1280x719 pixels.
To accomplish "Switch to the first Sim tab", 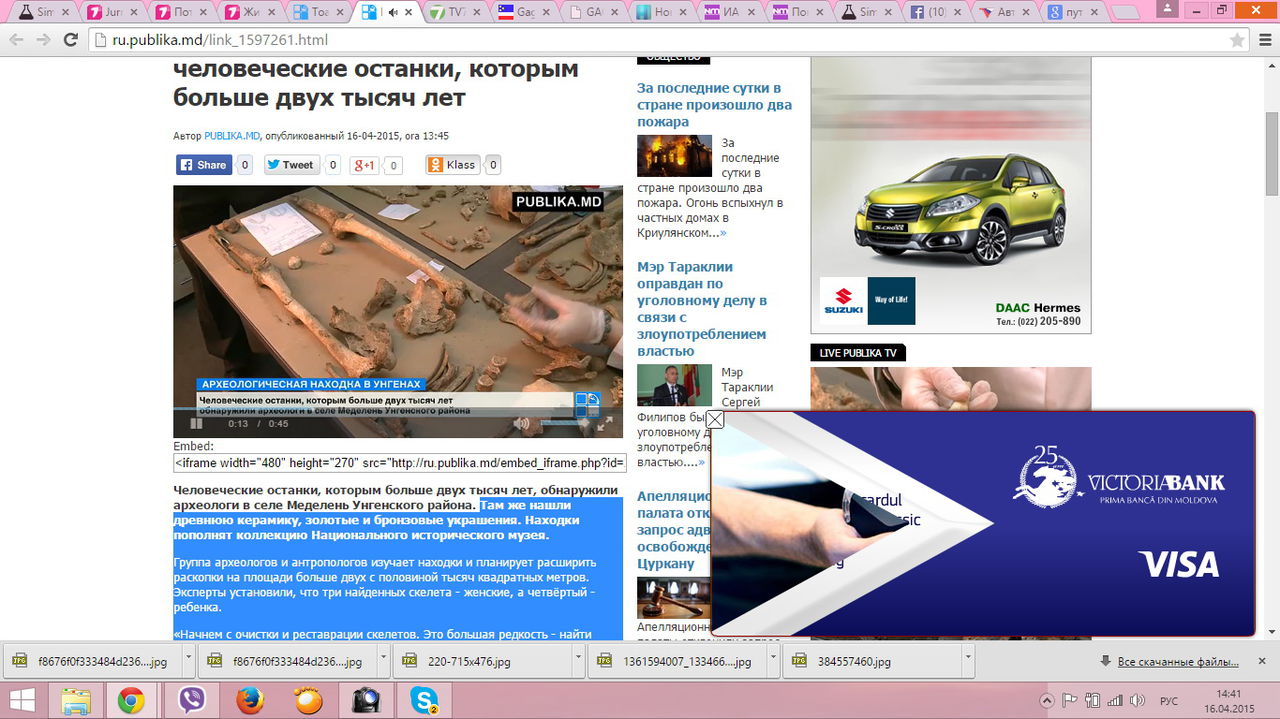I will click(x=43, y=12).
